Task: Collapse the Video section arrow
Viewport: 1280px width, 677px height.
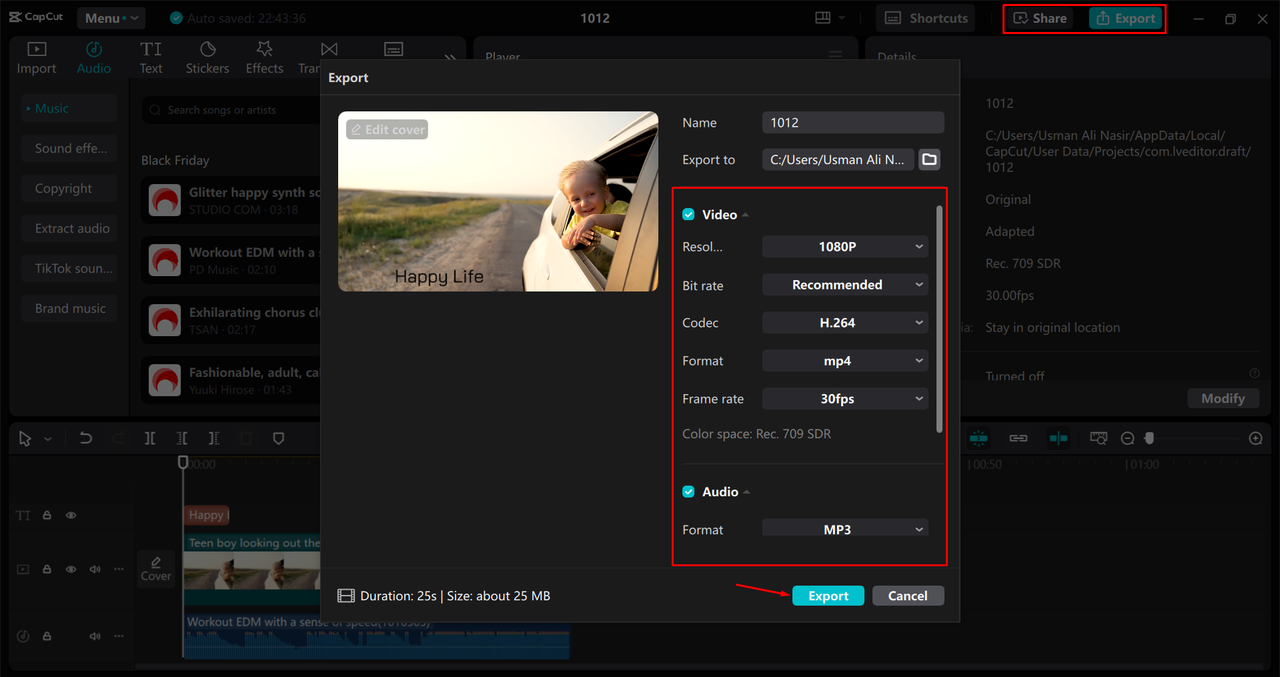Action: [x=746, y=215]
